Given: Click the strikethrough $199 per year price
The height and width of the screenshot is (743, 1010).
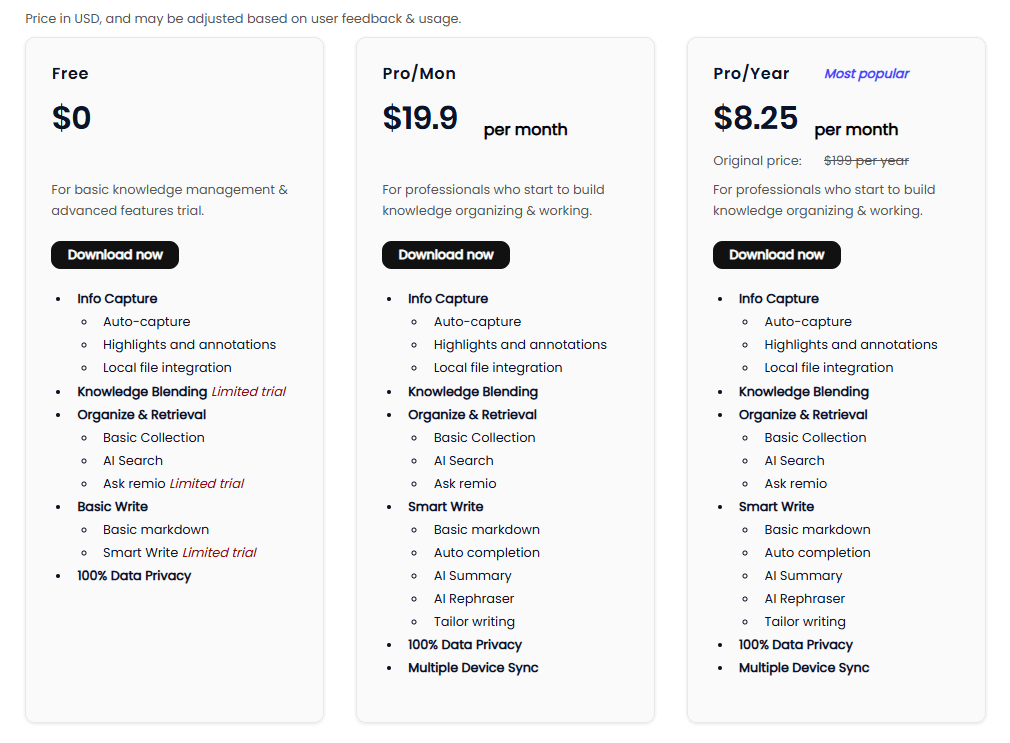Looking at the screenshot, I should (866, 160).
